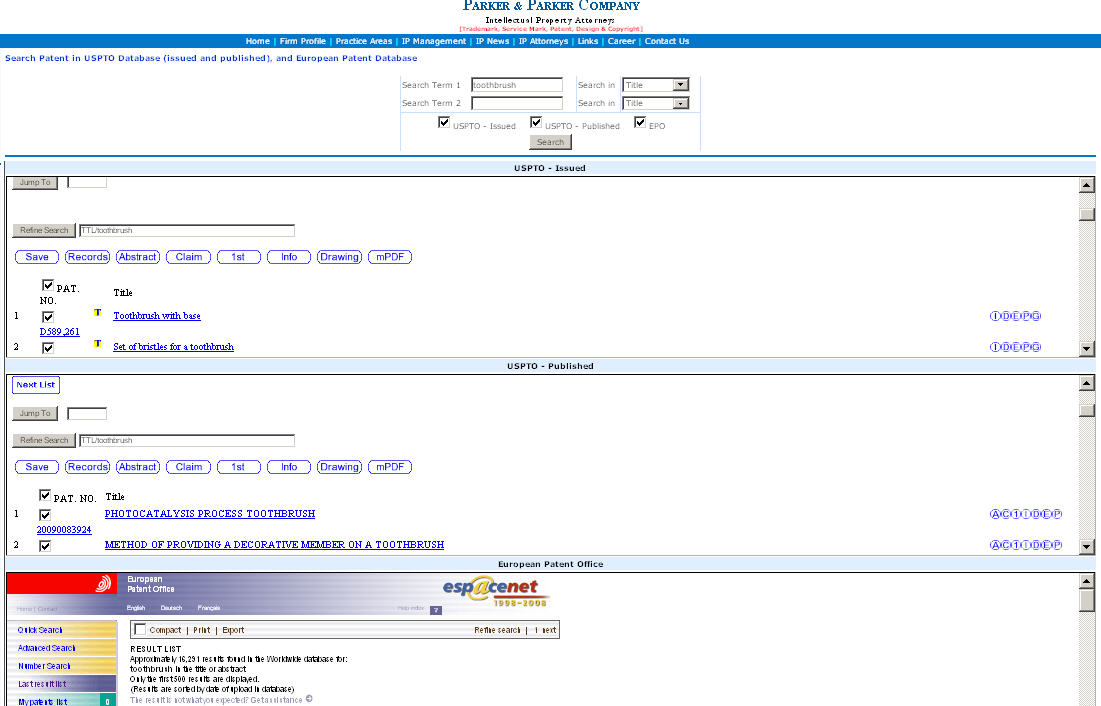Screen dimensions: 1101x706
Task: Open Practice Areas in the navigation bar
Action: (364, 41)
